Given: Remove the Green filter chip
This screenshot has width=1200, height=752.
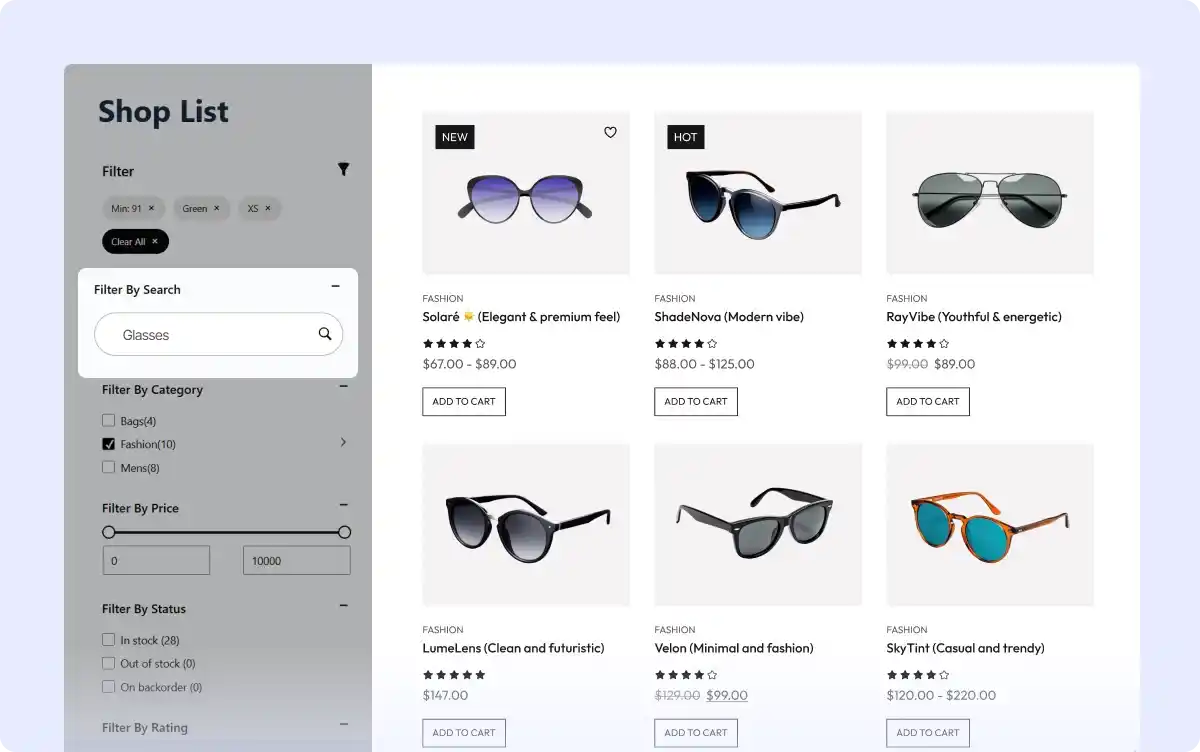Looking at the screenshot, I should pyautogui.click(x=216, y=209).
